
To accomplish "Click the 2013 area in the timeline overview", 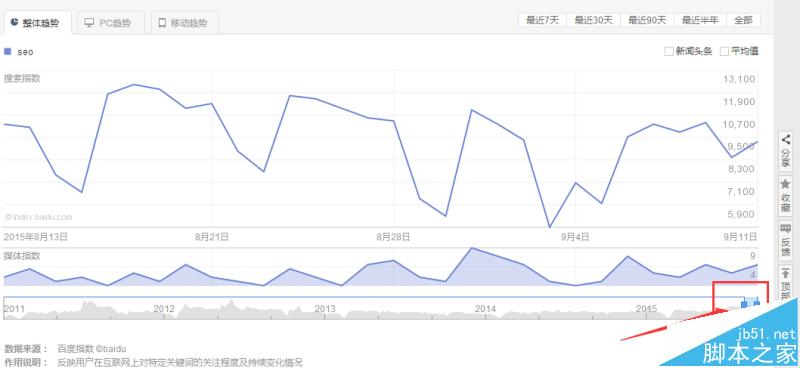I will click(x=325, y=309).
